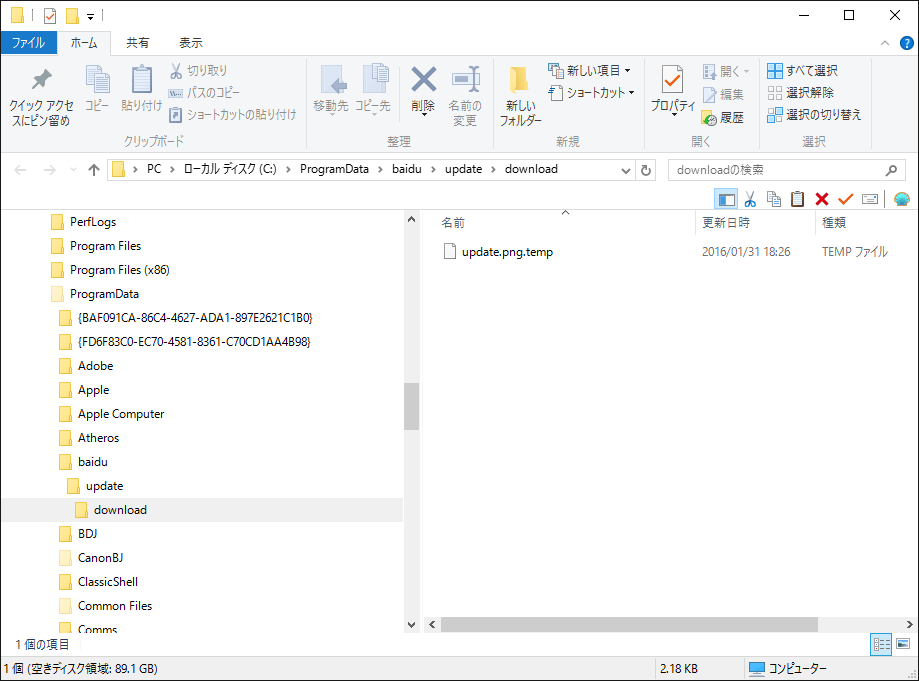Create a new folder with the ribbon button
Viewport: 919px width, 681px height.
pos(520,96)
